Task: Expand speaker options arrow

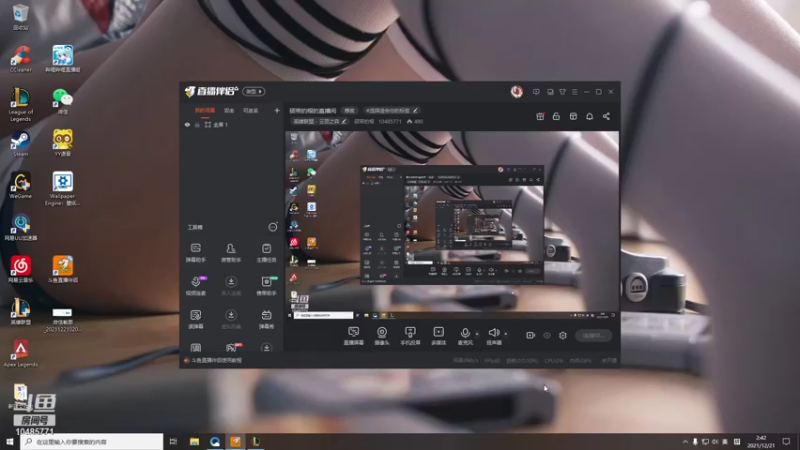Action: (506, 334)
